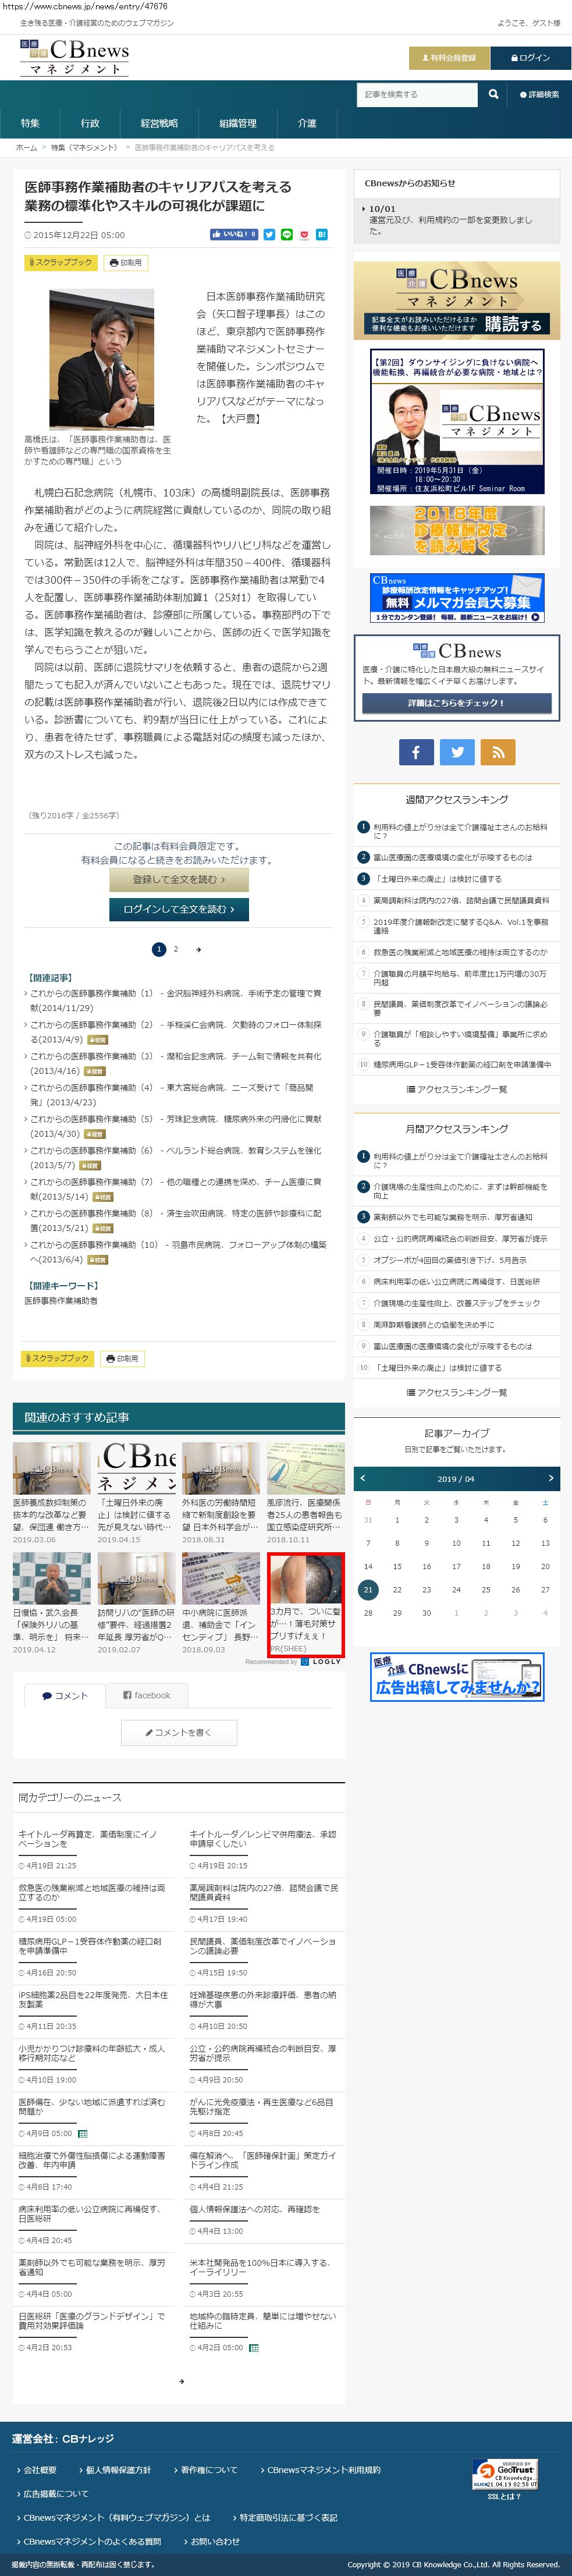Select date 21 in the archive calendar

368,1589
